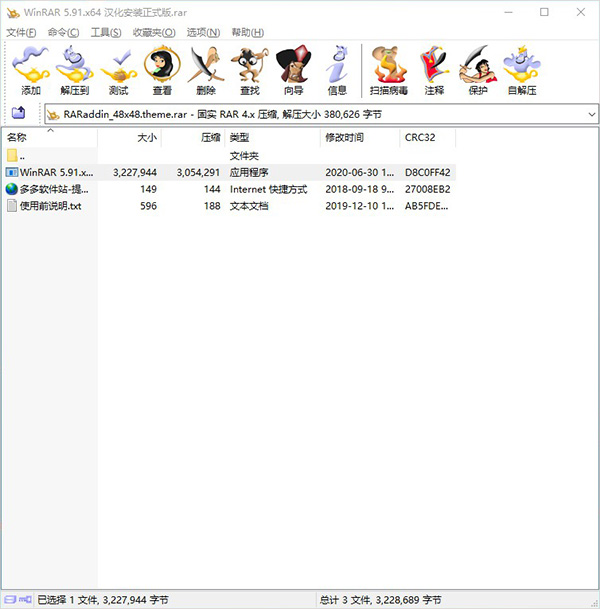Click the Internet 快捷方式 type cell
Viewport: 600px width, 609px height.
268,190
